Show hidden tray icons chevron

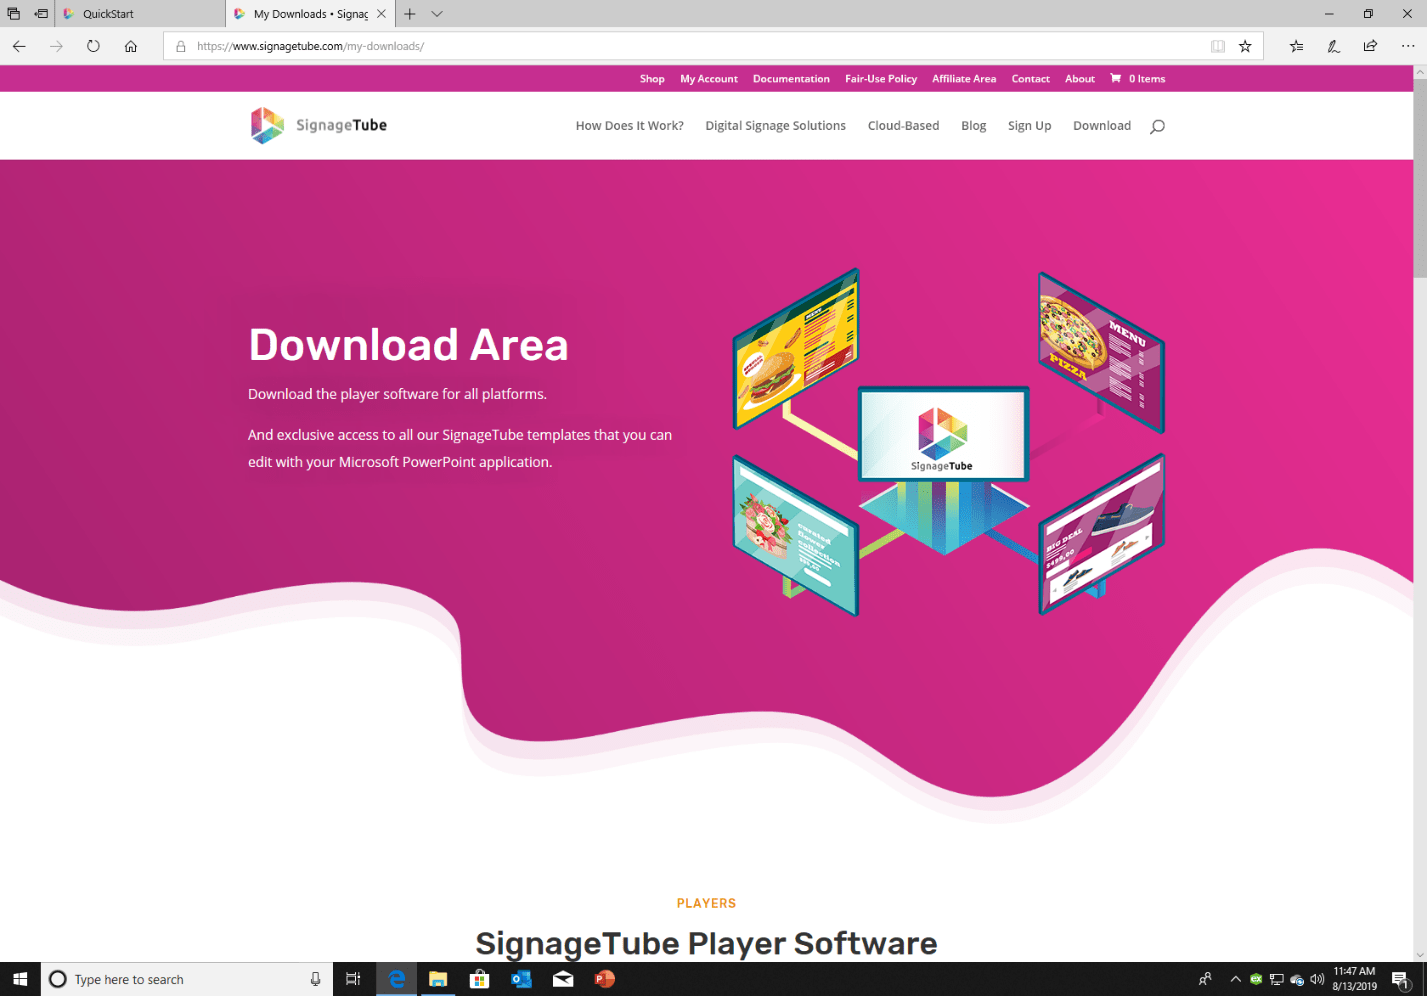click(1235, 979)
